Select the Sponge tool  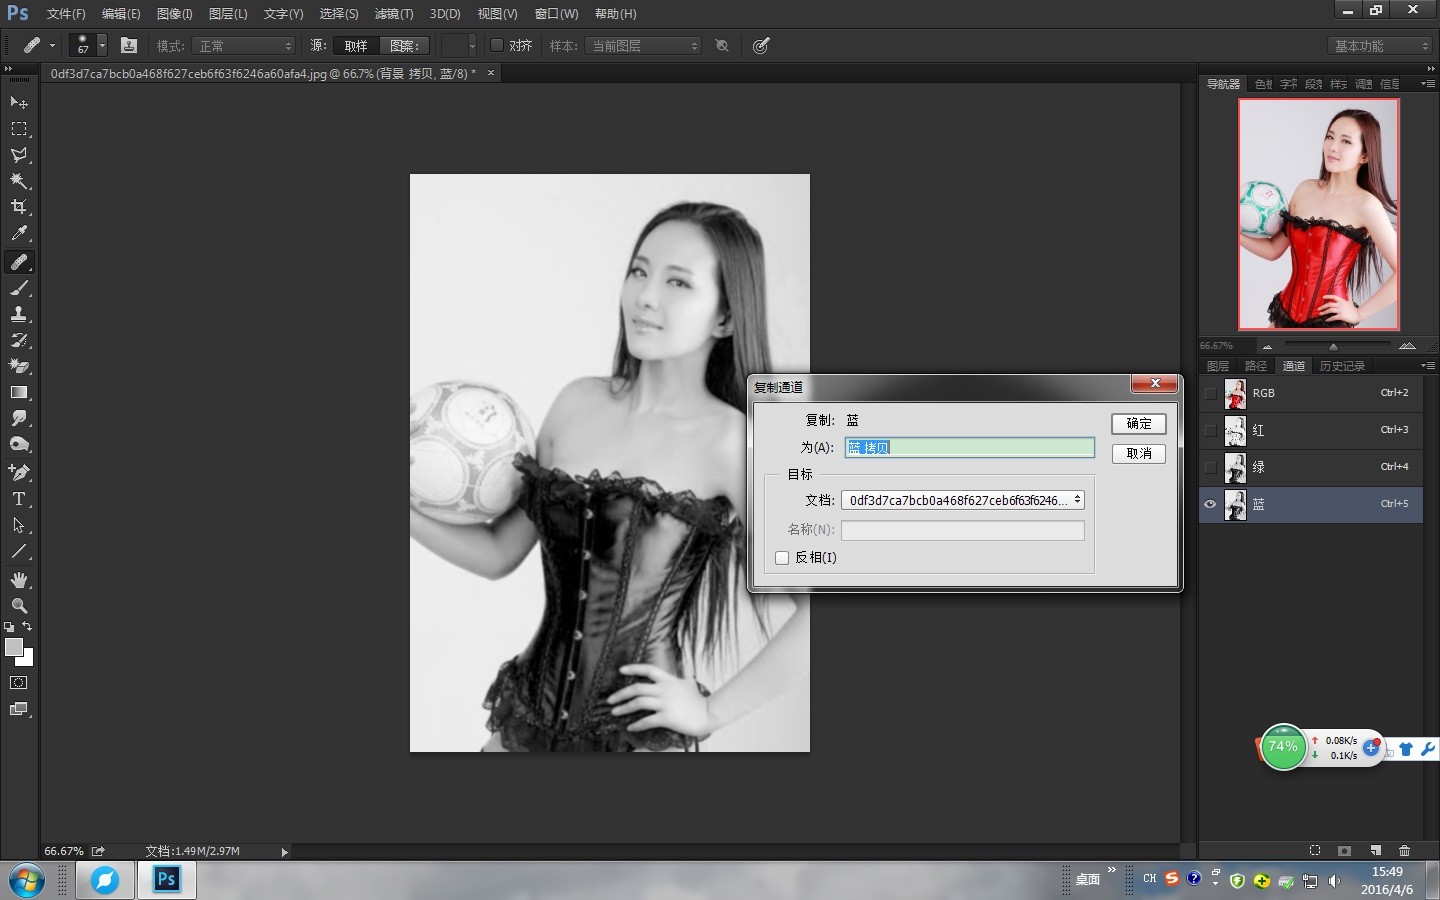click(19, 444)
